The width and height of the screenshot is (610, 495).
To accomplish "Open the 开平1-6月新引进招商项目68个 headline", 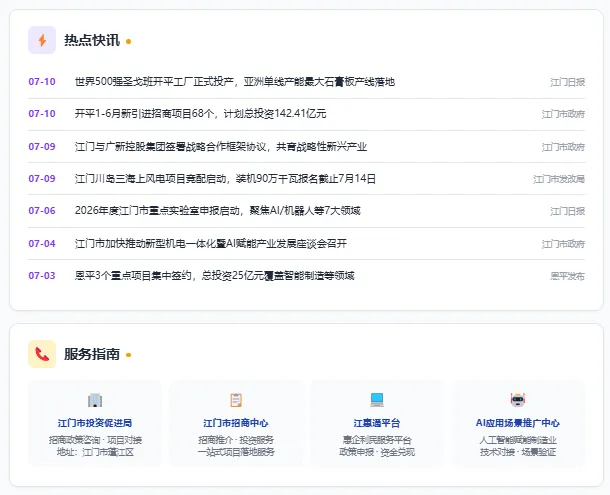I will pos(200,114).
